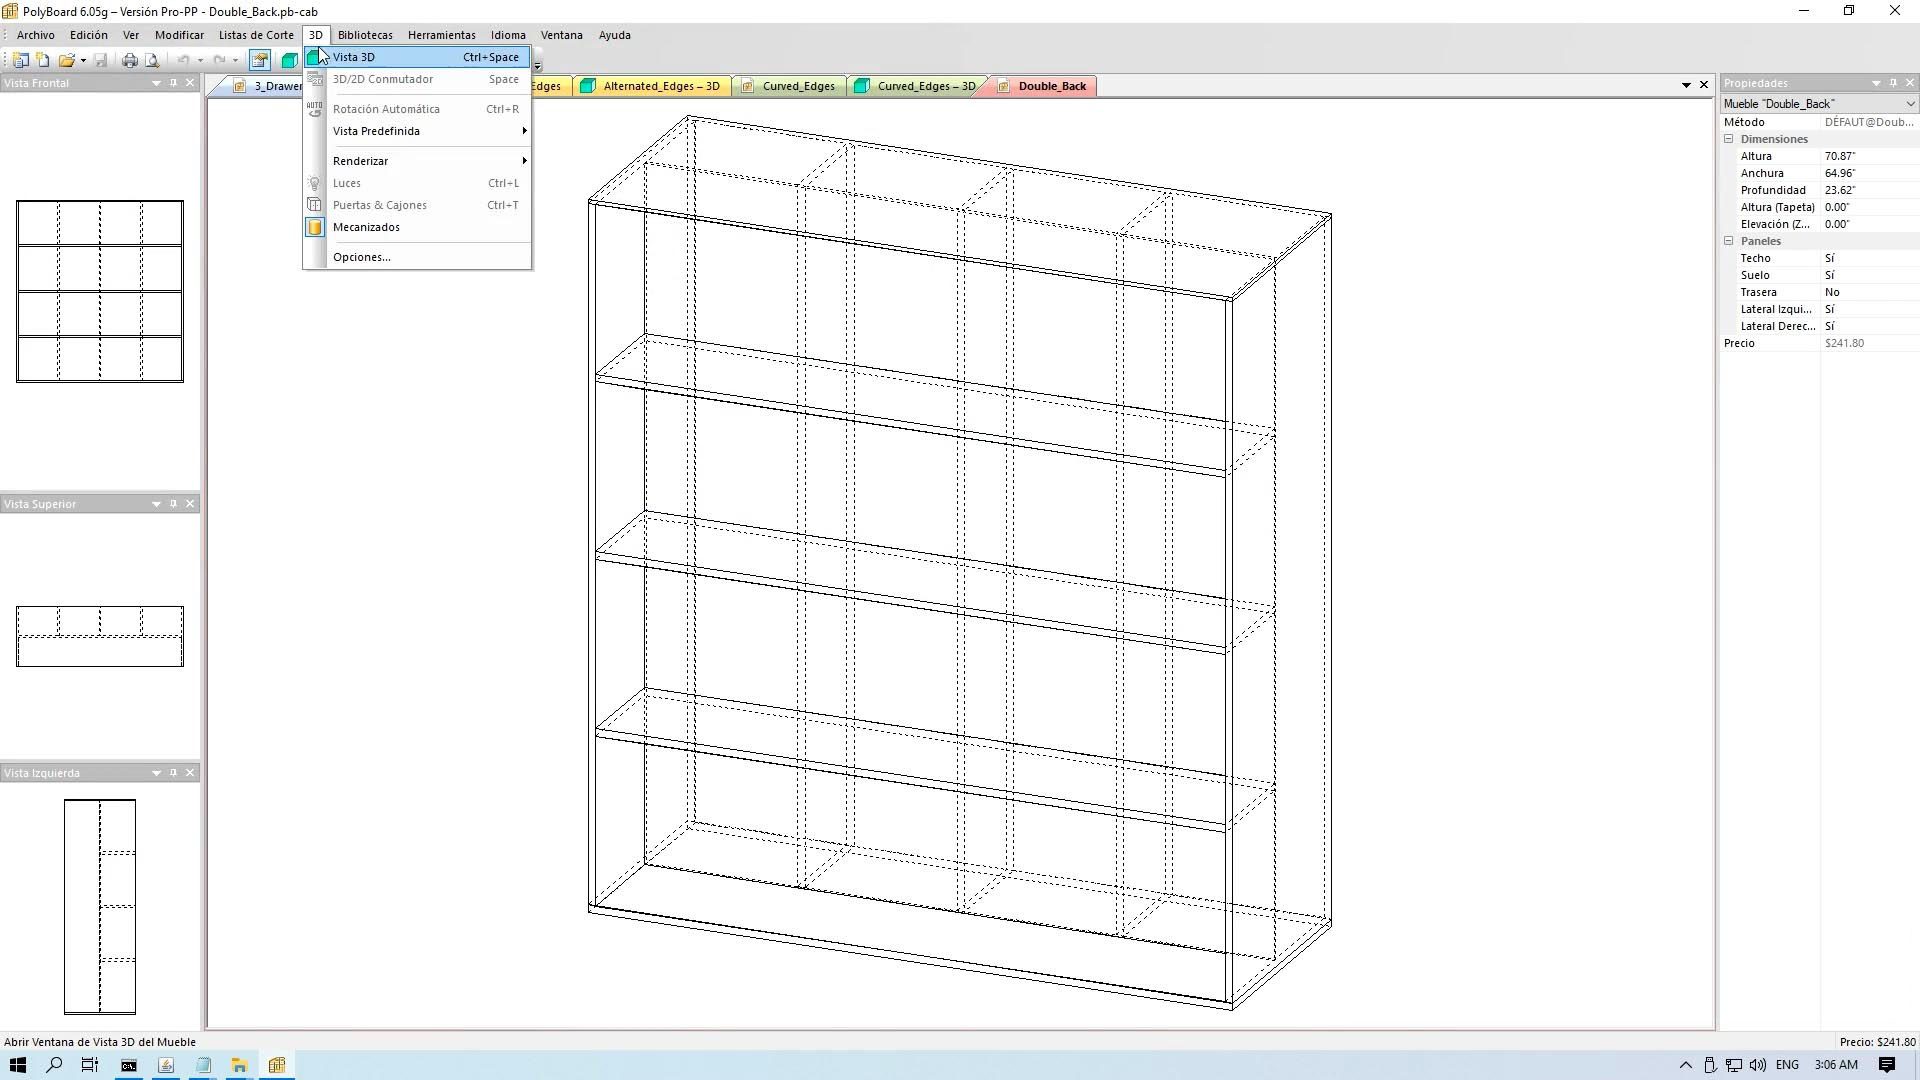Viewport: 1920px width, 1080px height.
Task: Open the Mueble "Double_Back" dropdown
Action: coord(1909,104)
